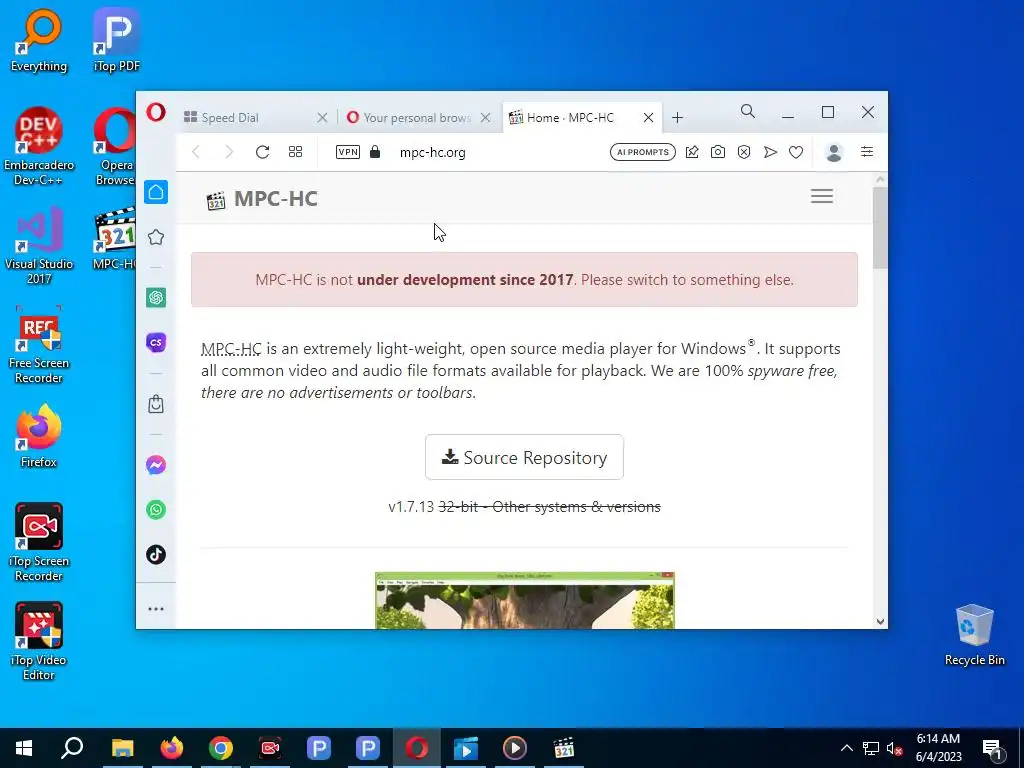Take a snapshot with camera icon
1024x768 pixels.
(x=718, y=152)
